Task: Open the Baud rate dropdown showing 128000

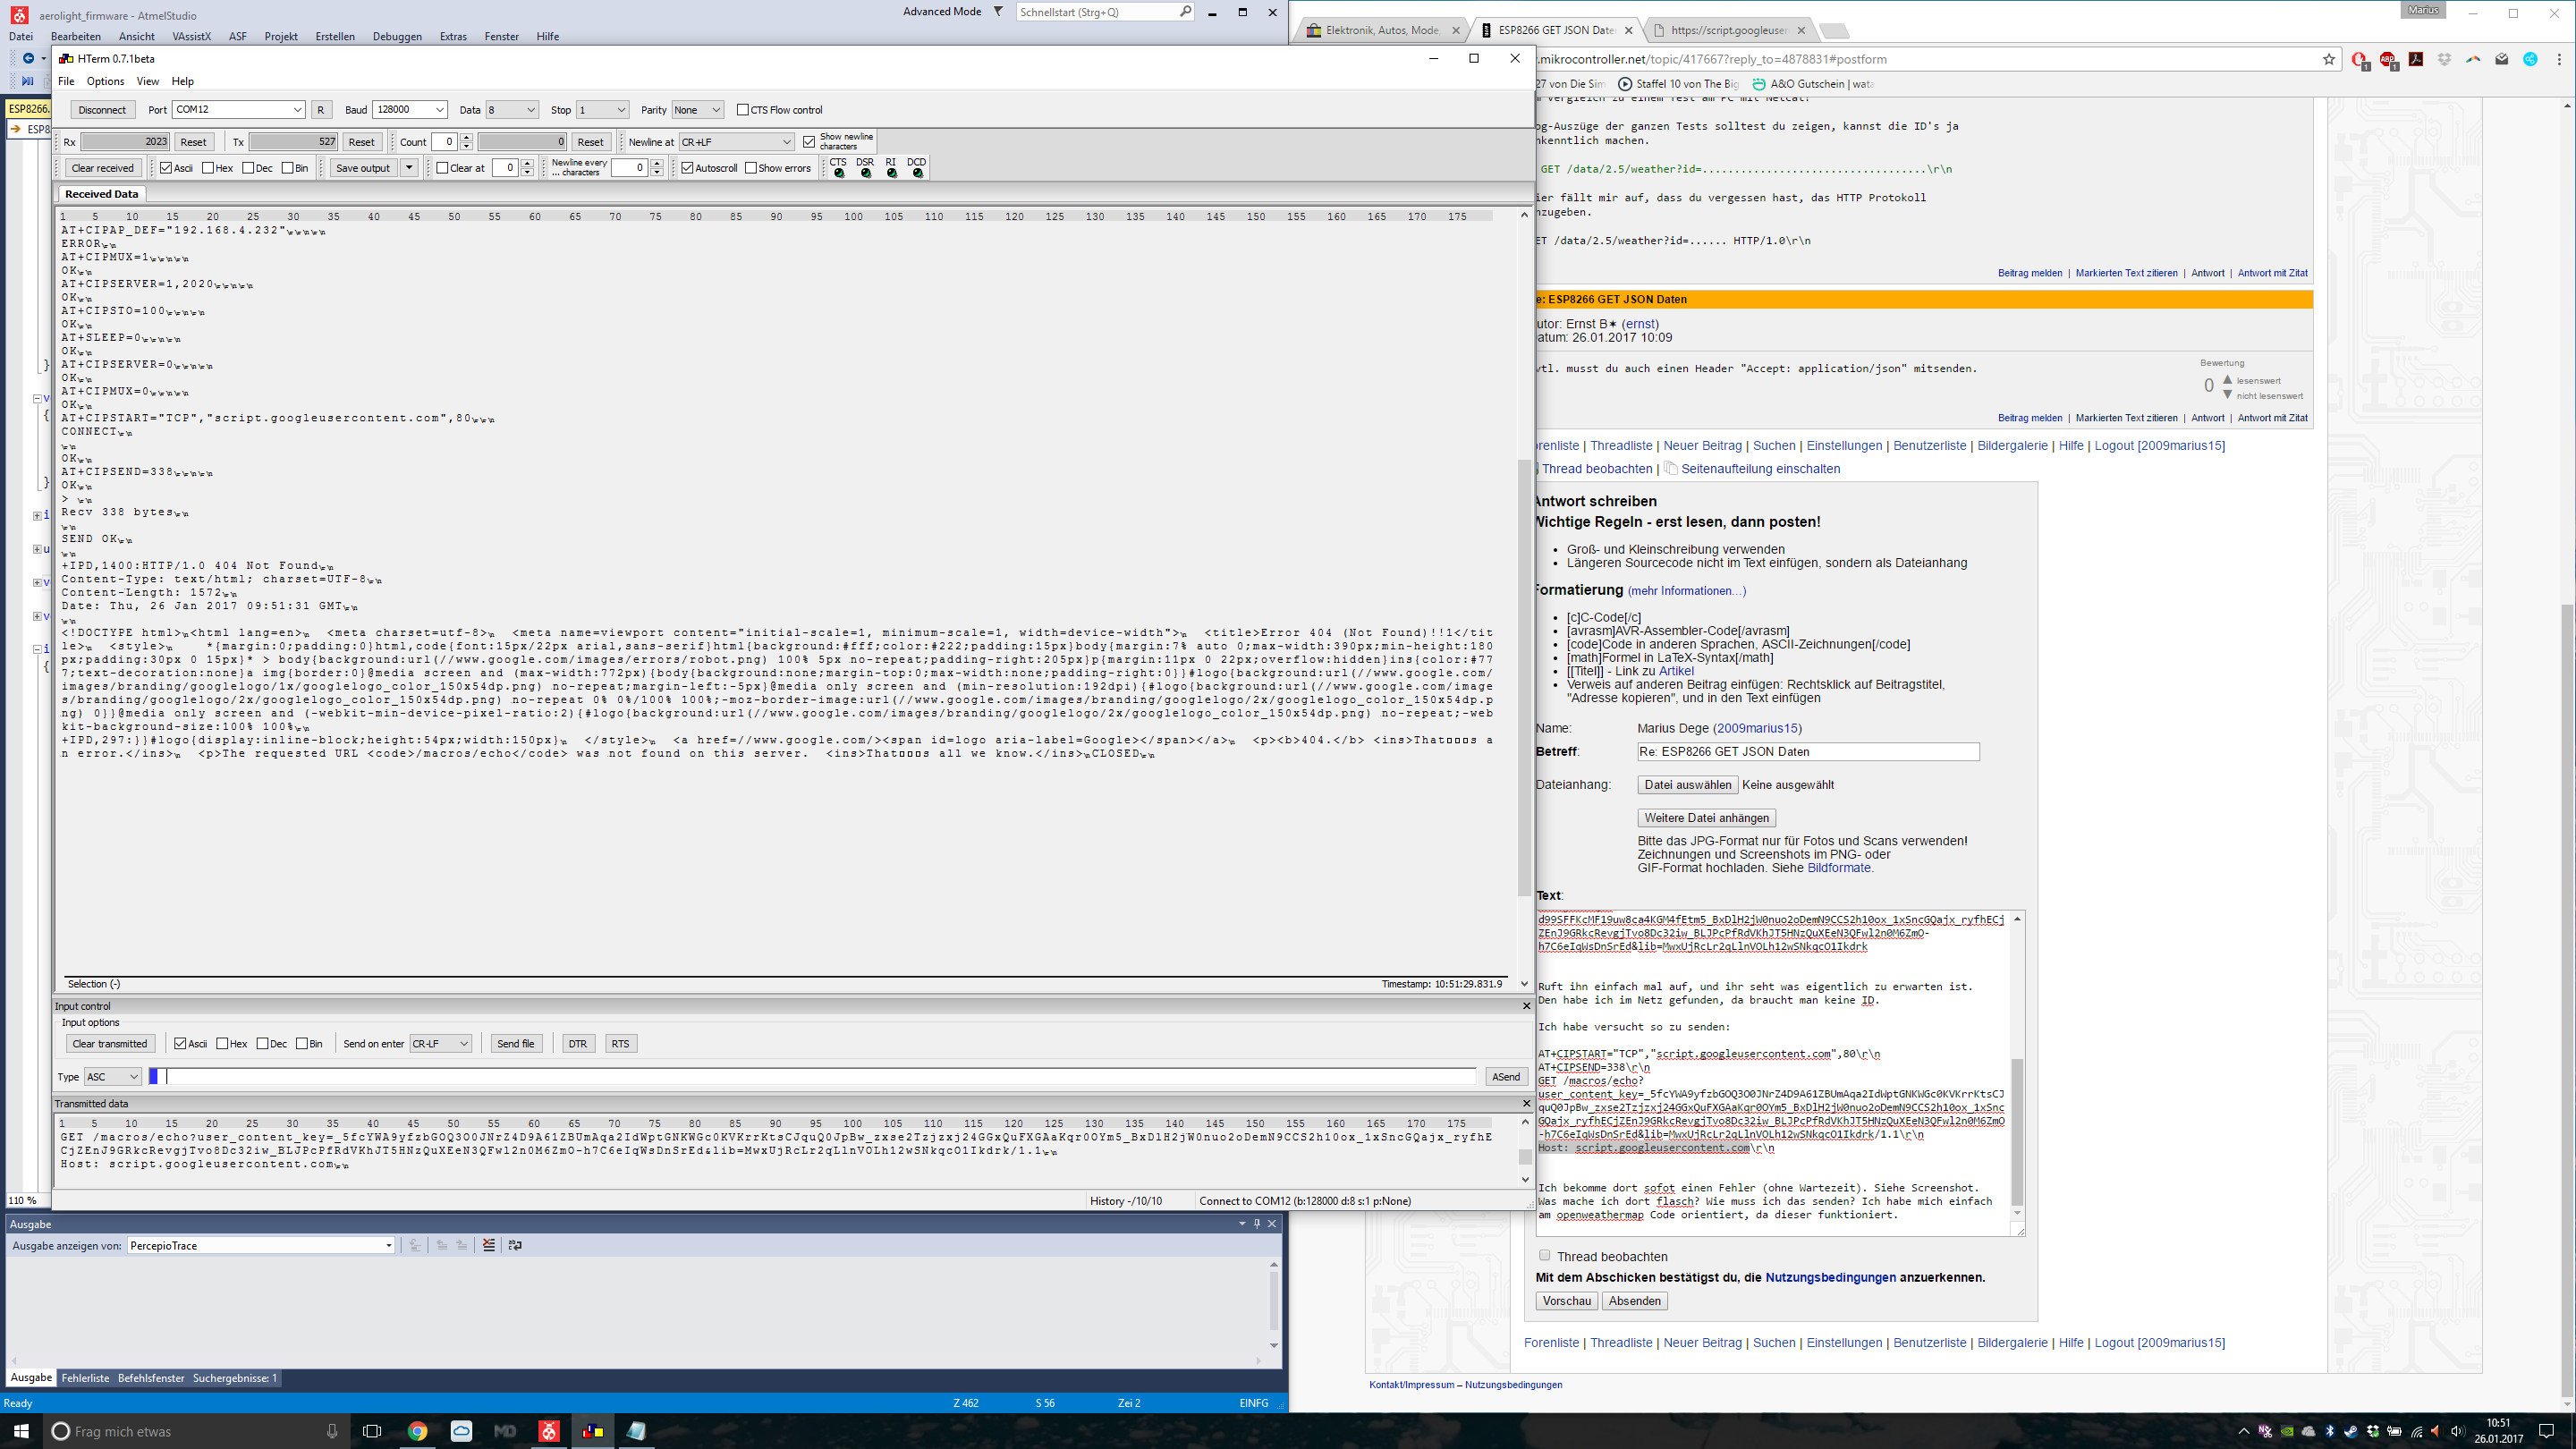Action: [410, 110]
